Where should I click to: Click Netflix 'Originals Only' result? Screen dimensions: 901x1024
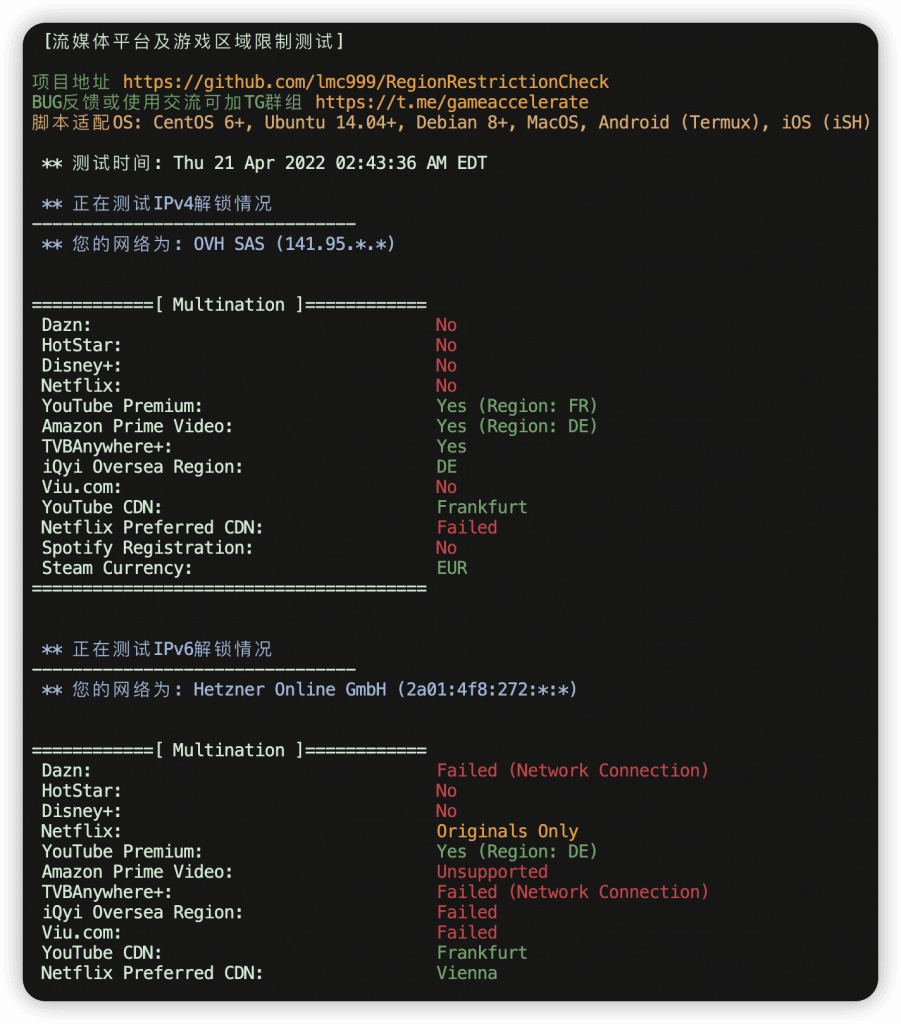tap(507, 831)
